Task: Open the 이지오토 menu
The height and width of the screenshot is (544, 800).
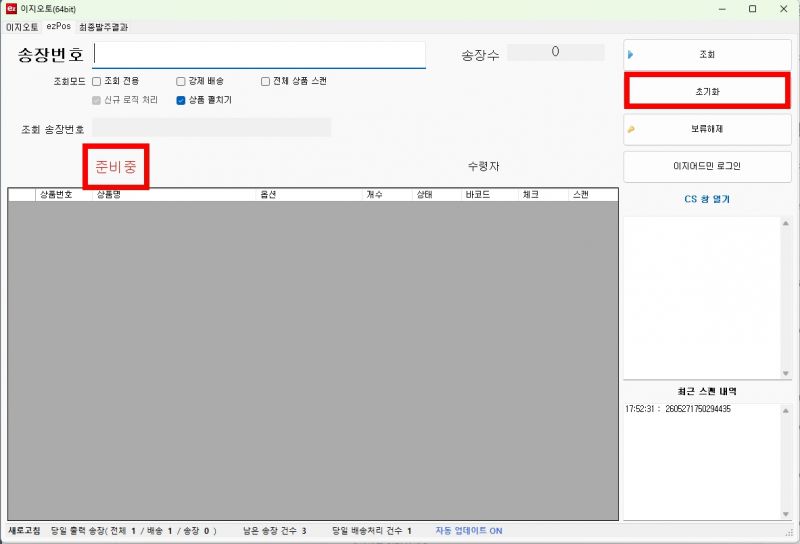Action: pos(22,27)
